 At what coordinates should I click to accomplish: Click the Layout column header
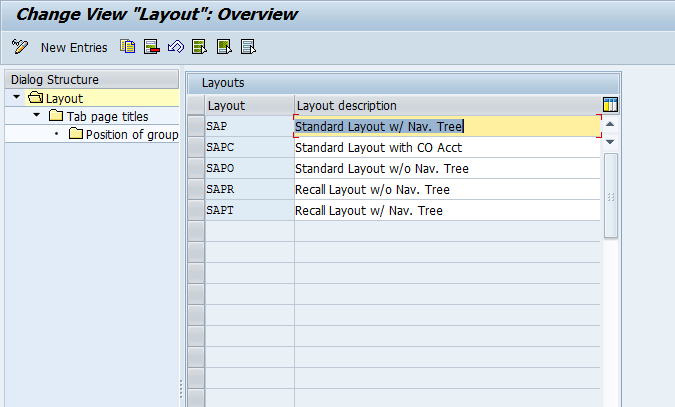[250, 106]
